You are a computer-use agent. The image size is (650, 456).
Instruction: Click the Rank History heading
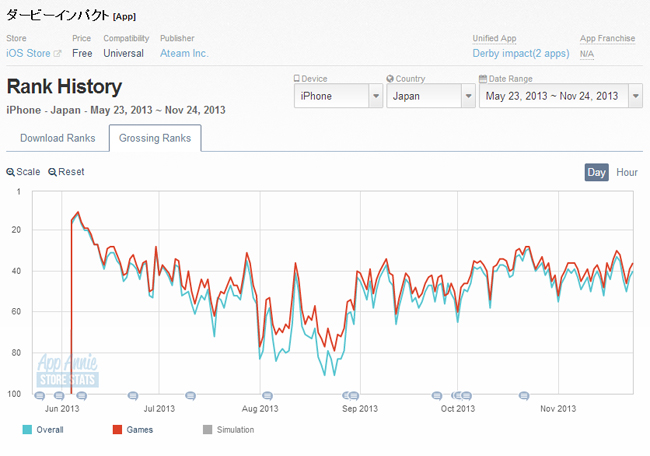point(64,87)
